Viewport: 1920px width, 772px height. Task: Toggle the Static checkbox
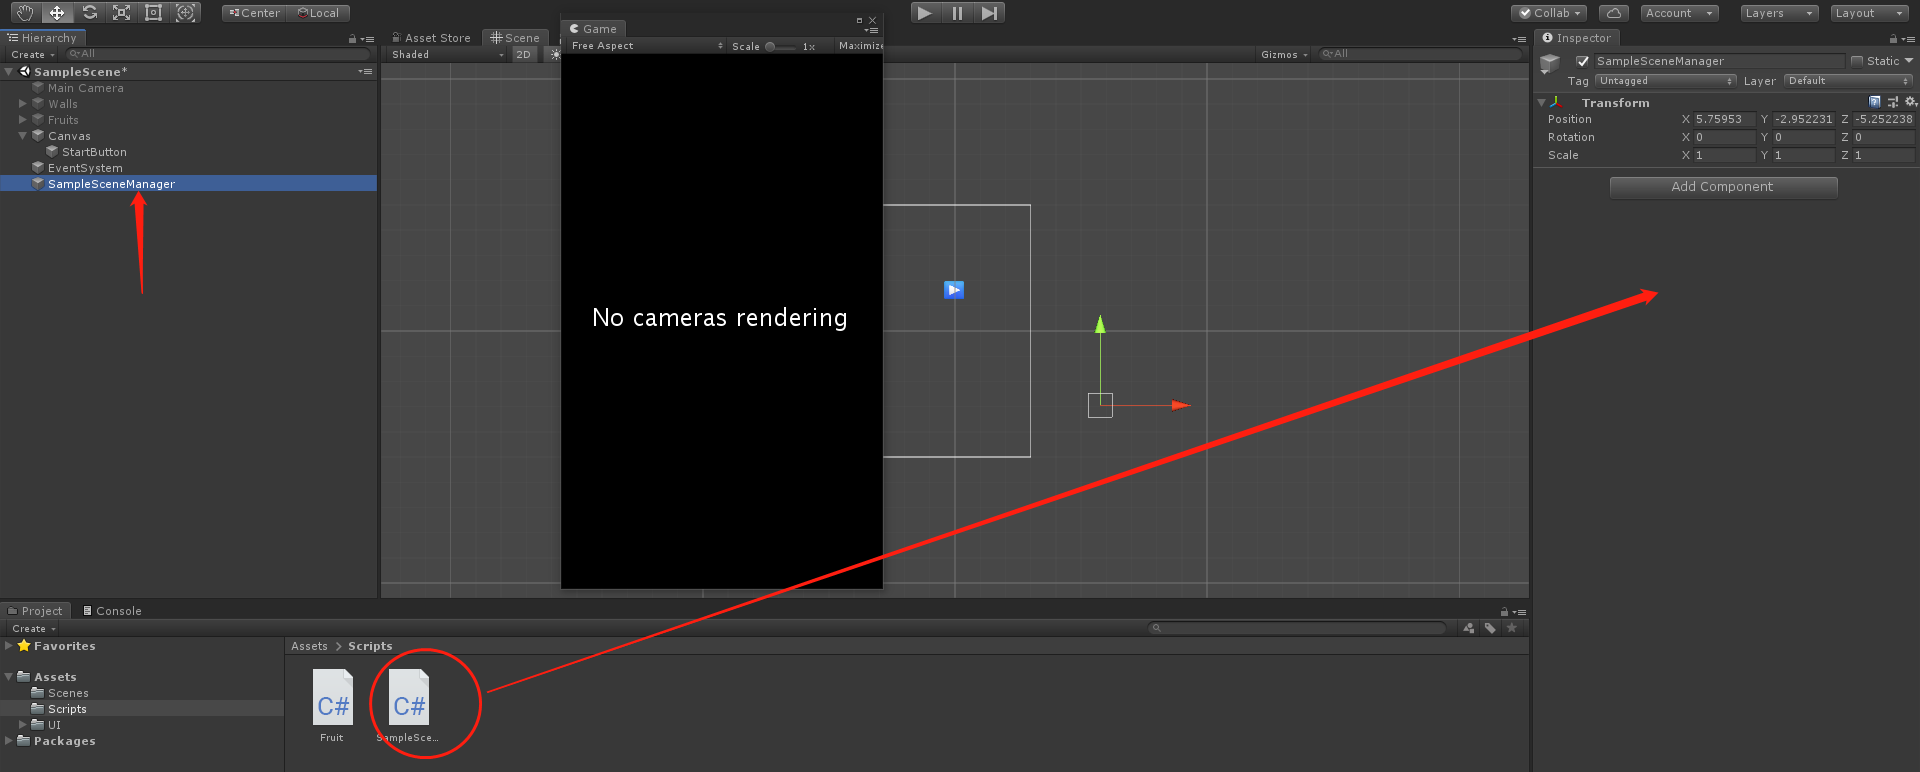(x=1857, y=61)
